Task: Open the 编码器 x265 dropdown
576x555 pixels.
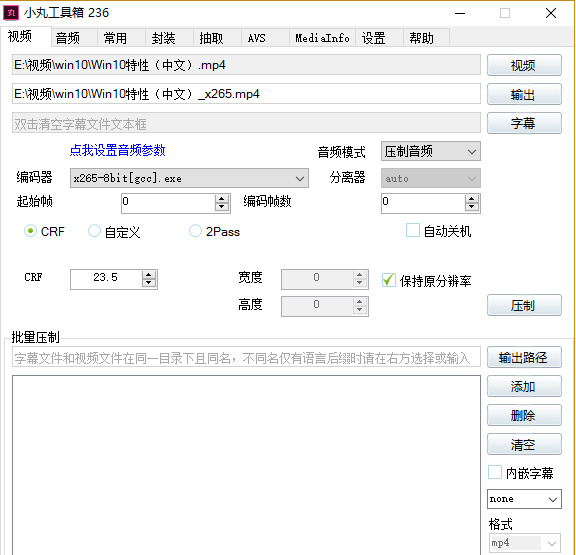Action: (189, 179)
